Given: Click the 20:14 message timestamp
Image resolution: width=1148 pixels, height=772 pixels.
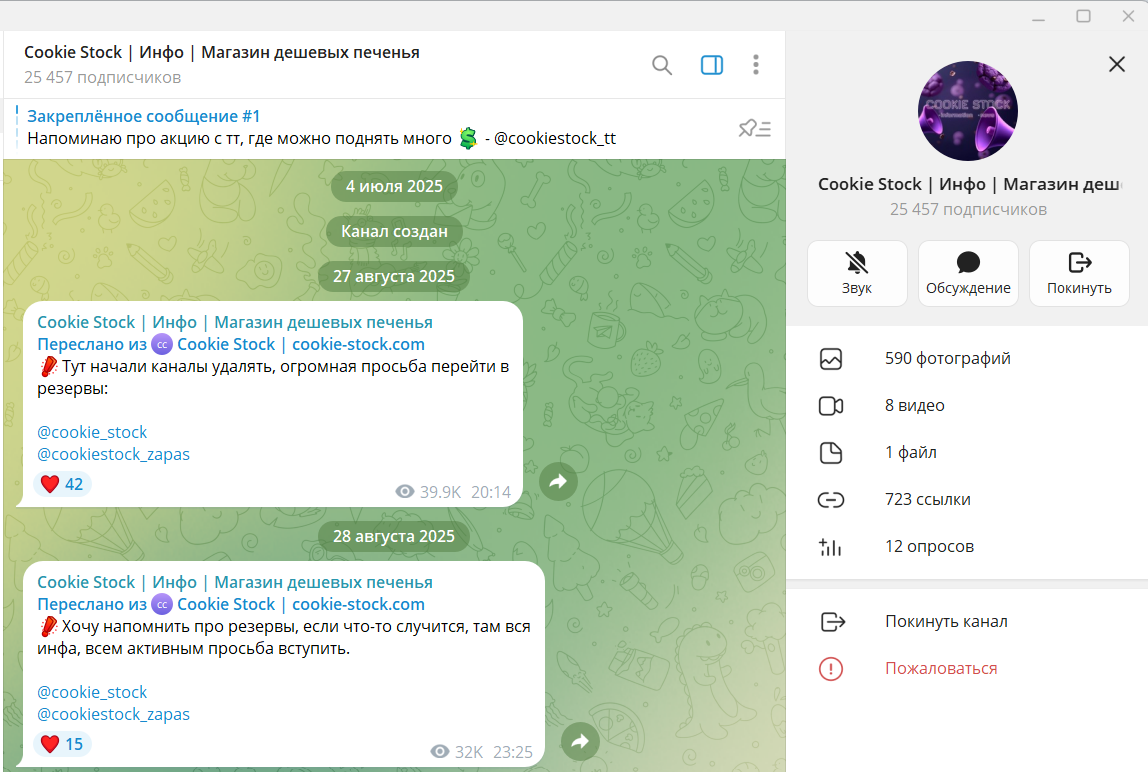Looking at the screenshot, I should (491, 492).
